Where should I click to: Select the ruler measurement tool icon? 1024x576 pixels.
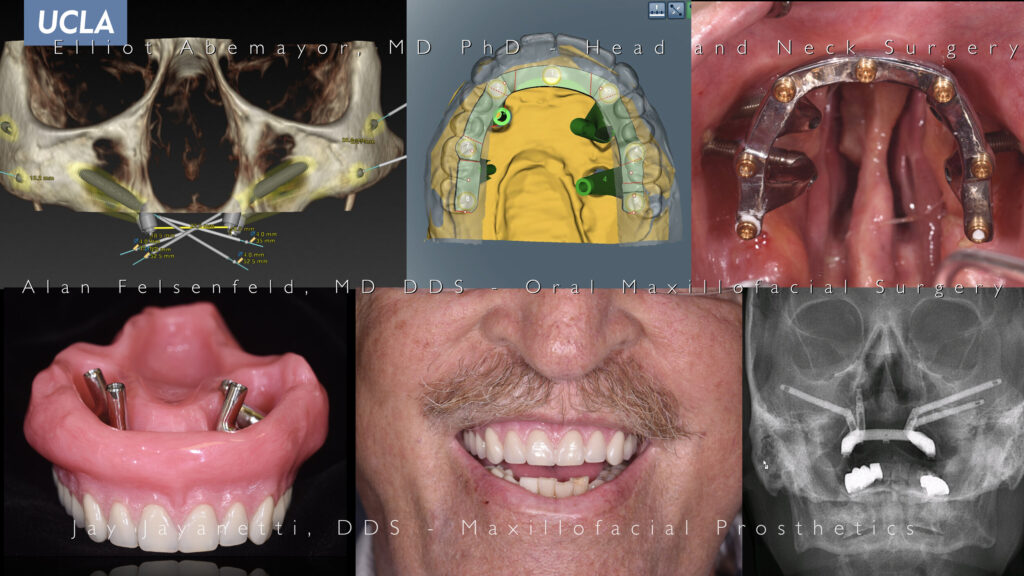pos(657,9)
